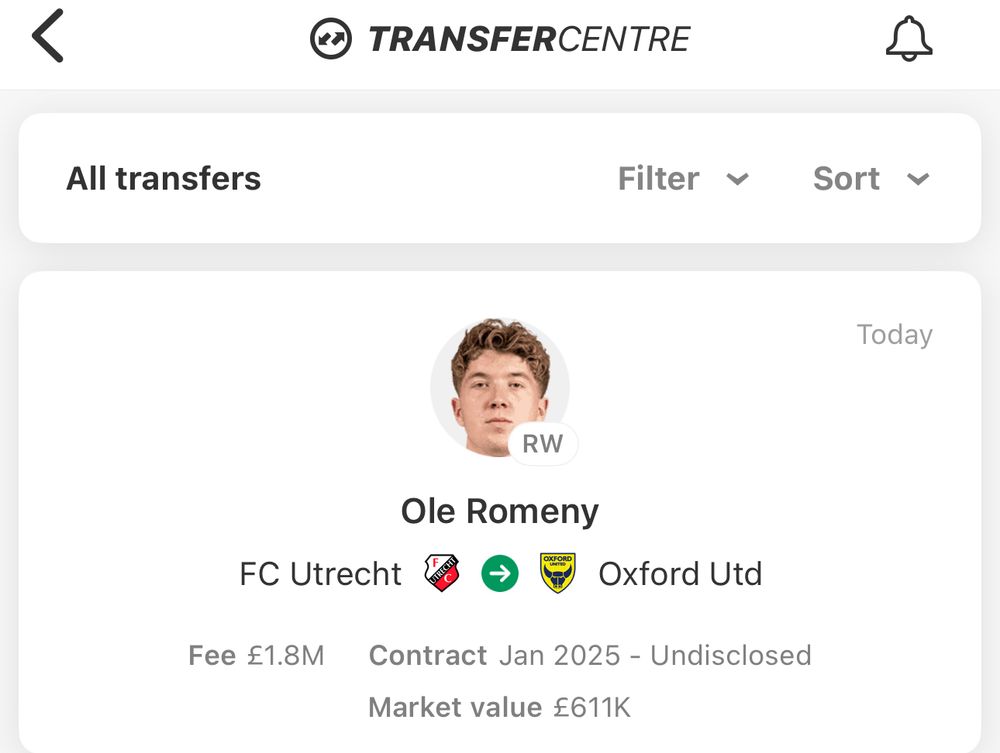Tap the £1.8M fee detail
Image resolution: width=1000 pixels, height=753 pixels.
(286, 656)
